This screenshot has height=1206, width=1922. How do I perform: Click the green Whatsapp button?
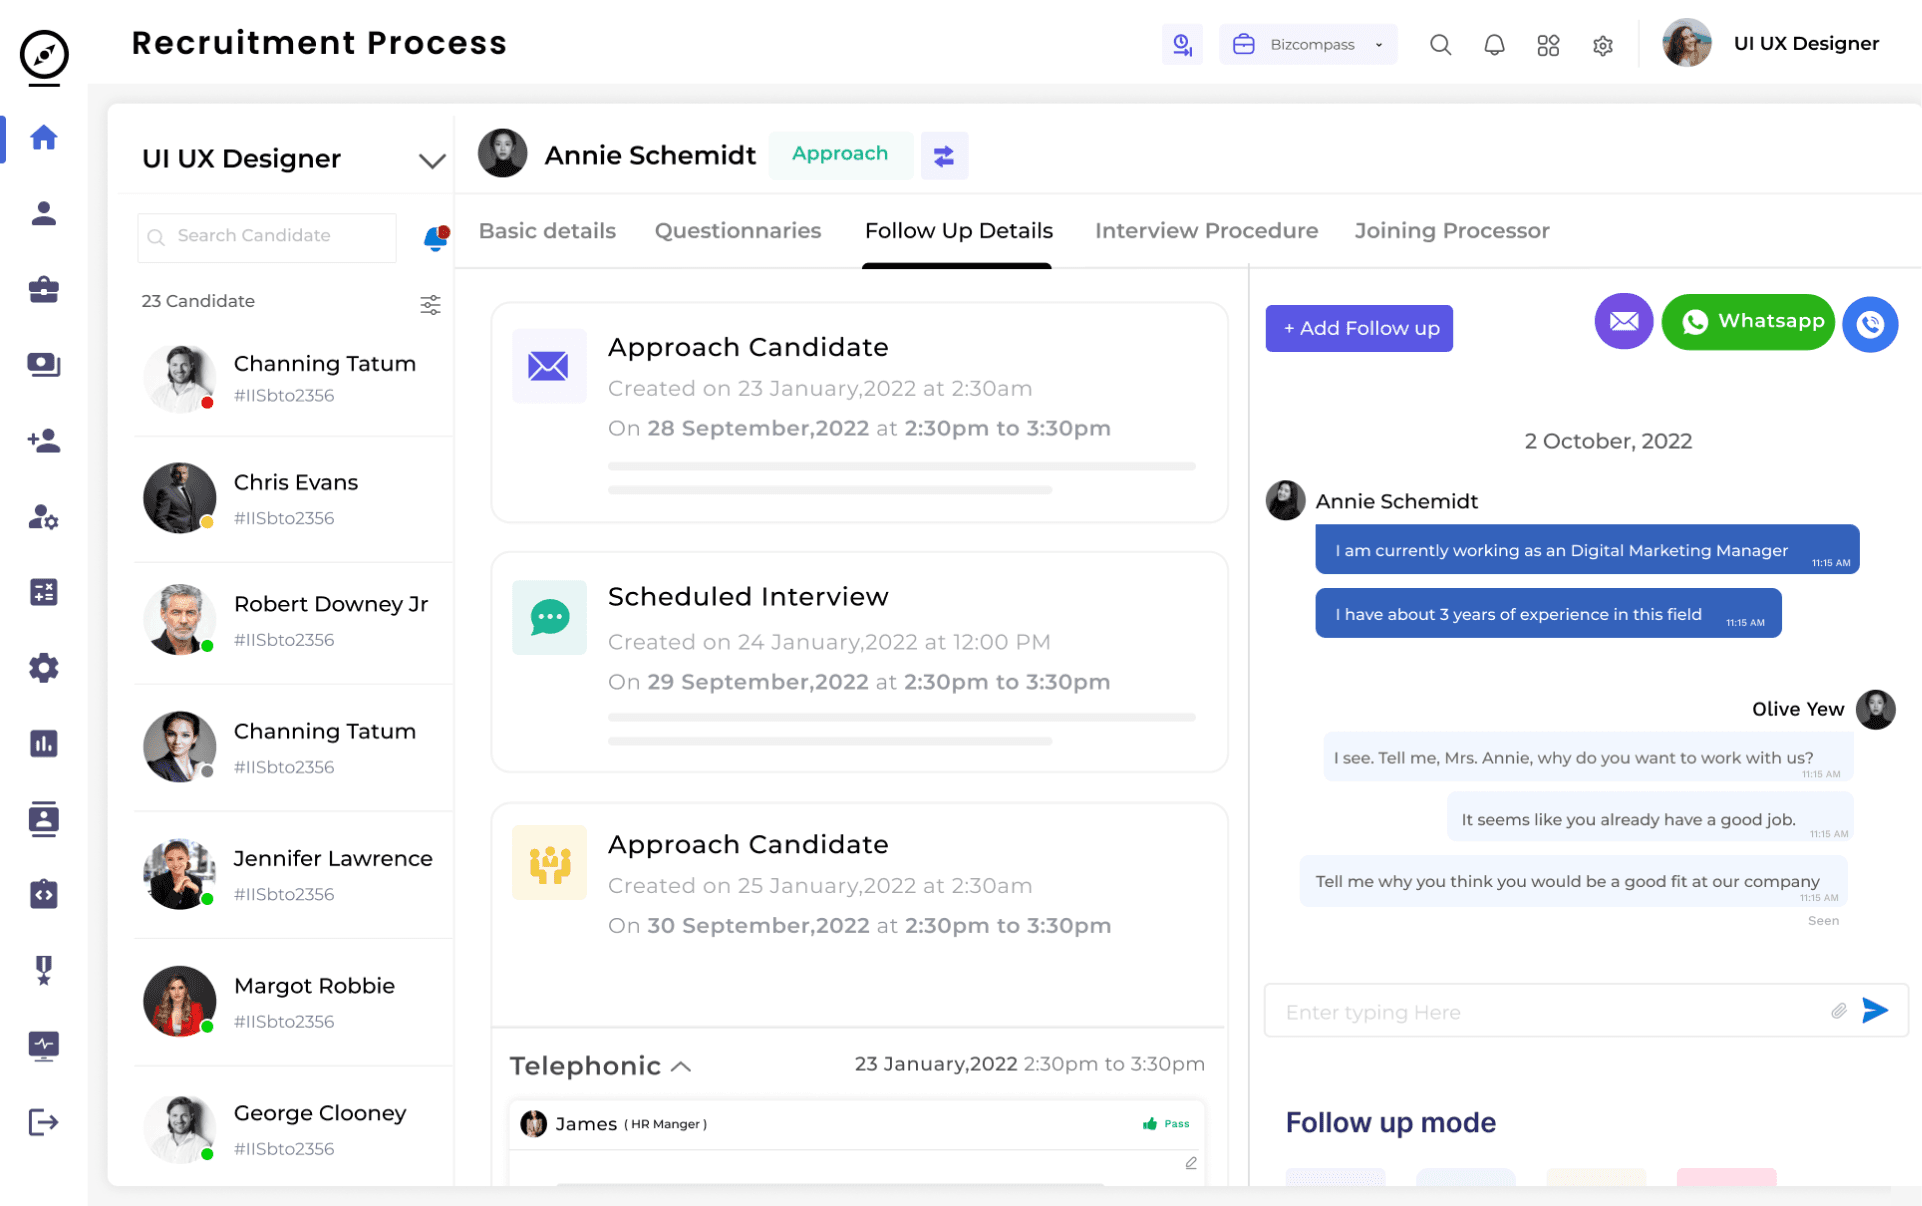click(x=1747, y=322)
